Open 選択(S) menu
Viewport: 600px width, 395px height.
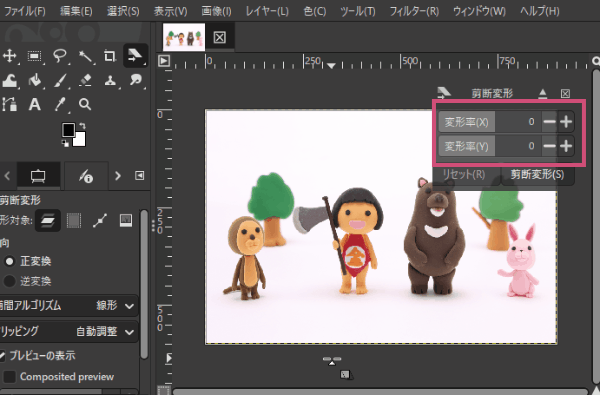point(123,11)
